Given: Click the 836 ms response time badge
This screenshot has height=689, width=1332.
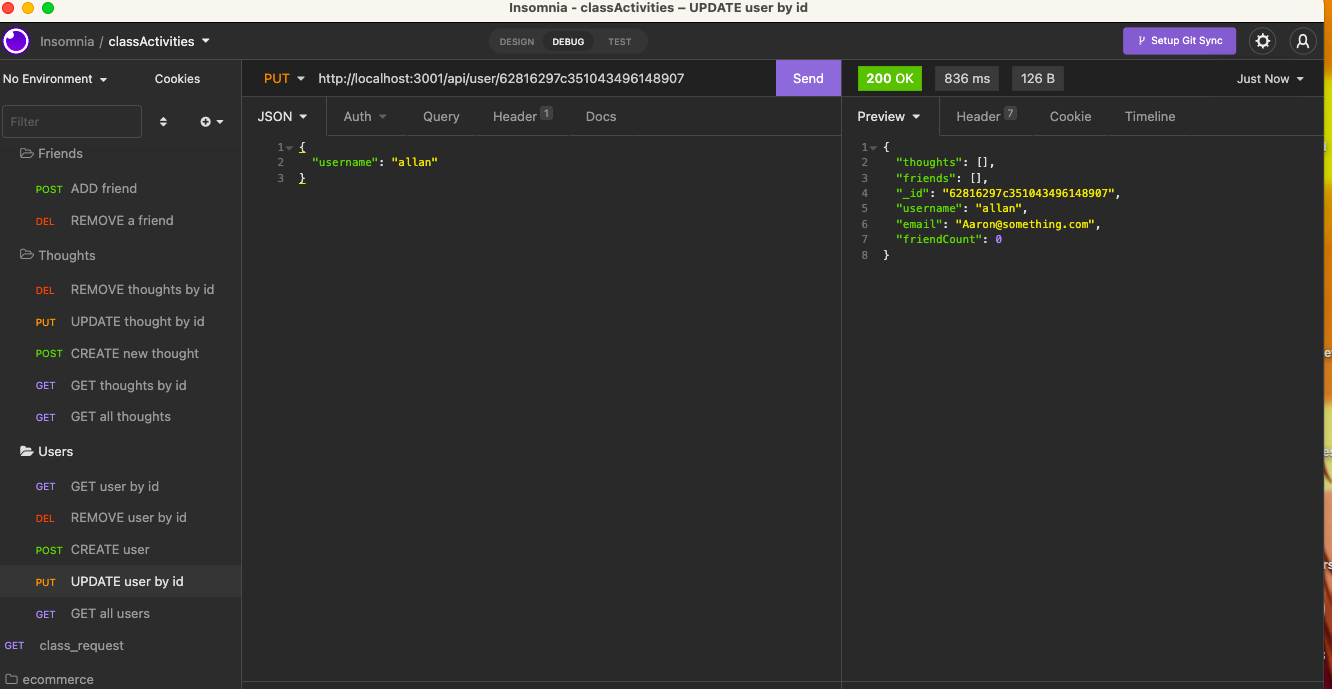Looking at the screenshot, I should click(967, 78).
